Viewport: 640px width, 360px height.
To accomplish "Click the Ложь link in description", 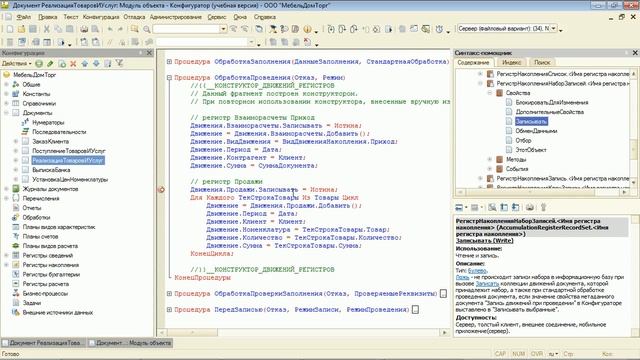I will pos(462,277).
